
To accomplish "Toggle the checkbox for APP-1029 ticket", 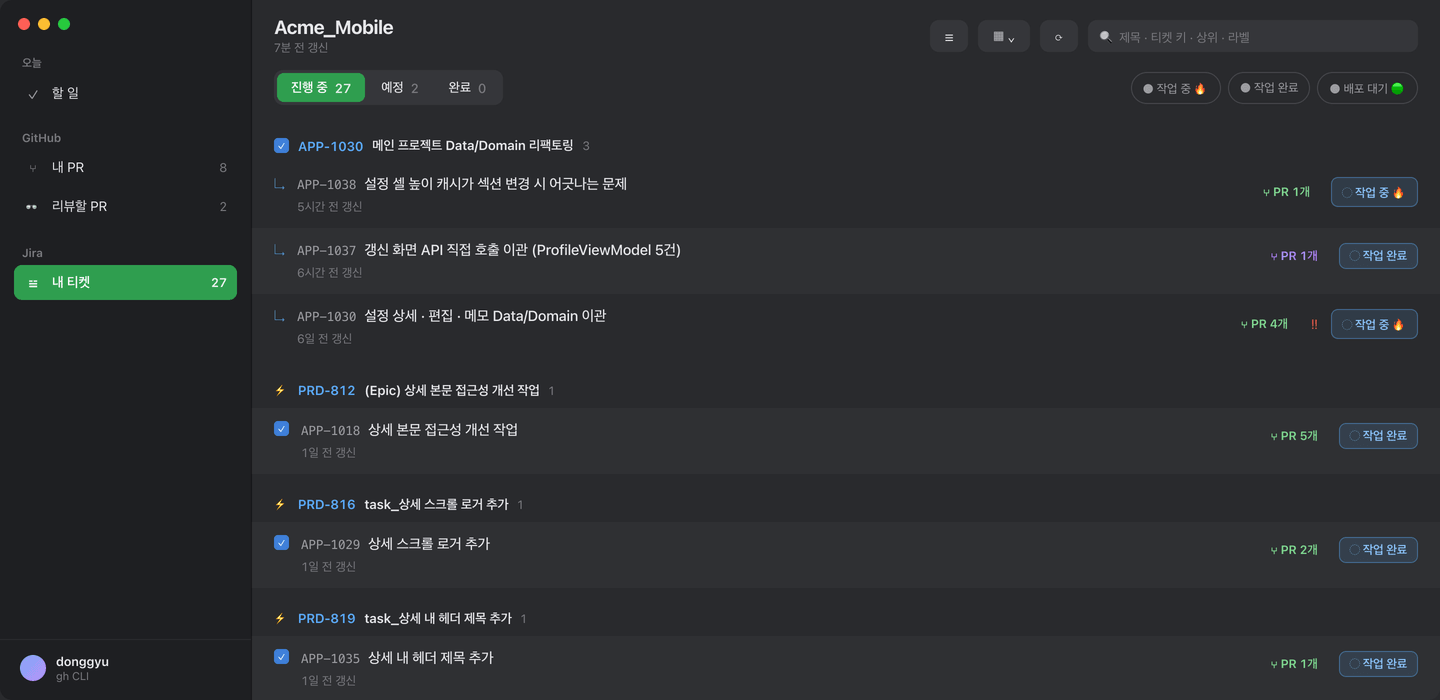I will click(281, 543).
